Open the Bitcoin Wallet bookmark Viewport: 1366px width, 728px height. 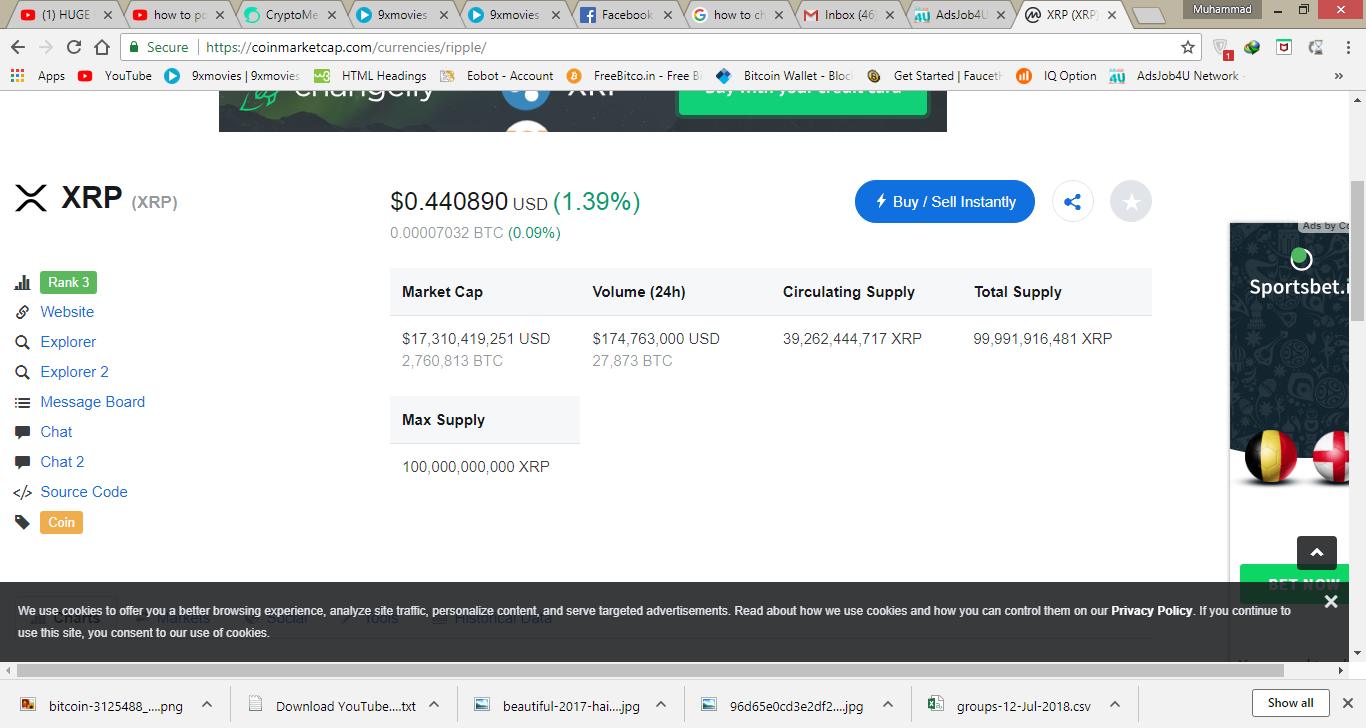[784, 76]
